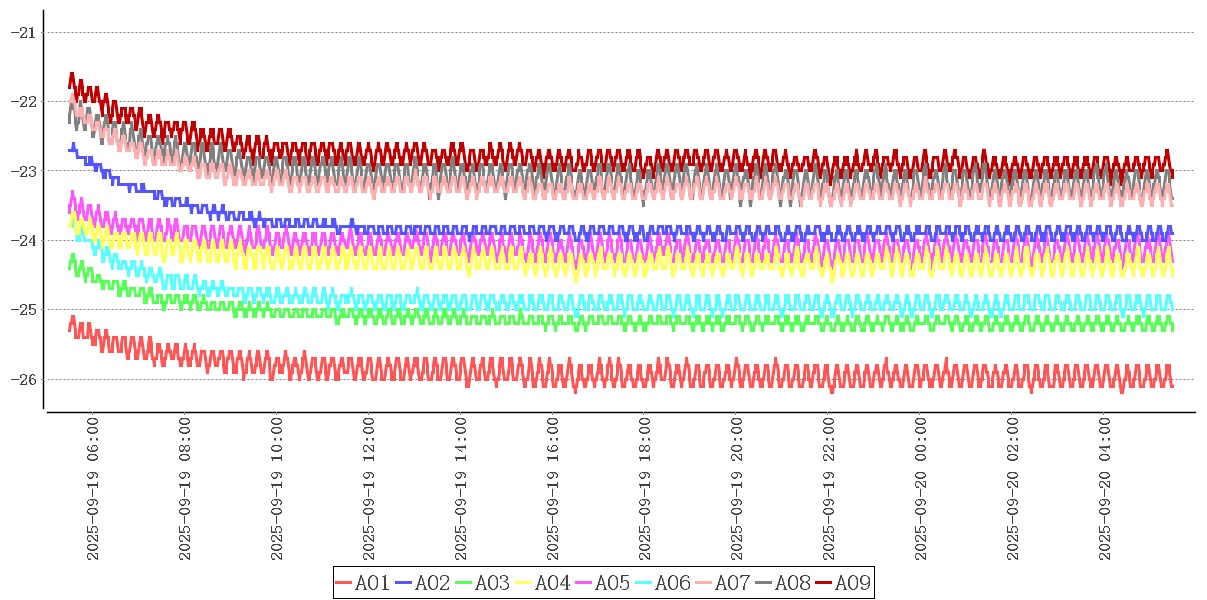Select the 2025-09-20 04:00 time tick label
This screenshot has width=1207, height=600.
(x=1105, y=489)
